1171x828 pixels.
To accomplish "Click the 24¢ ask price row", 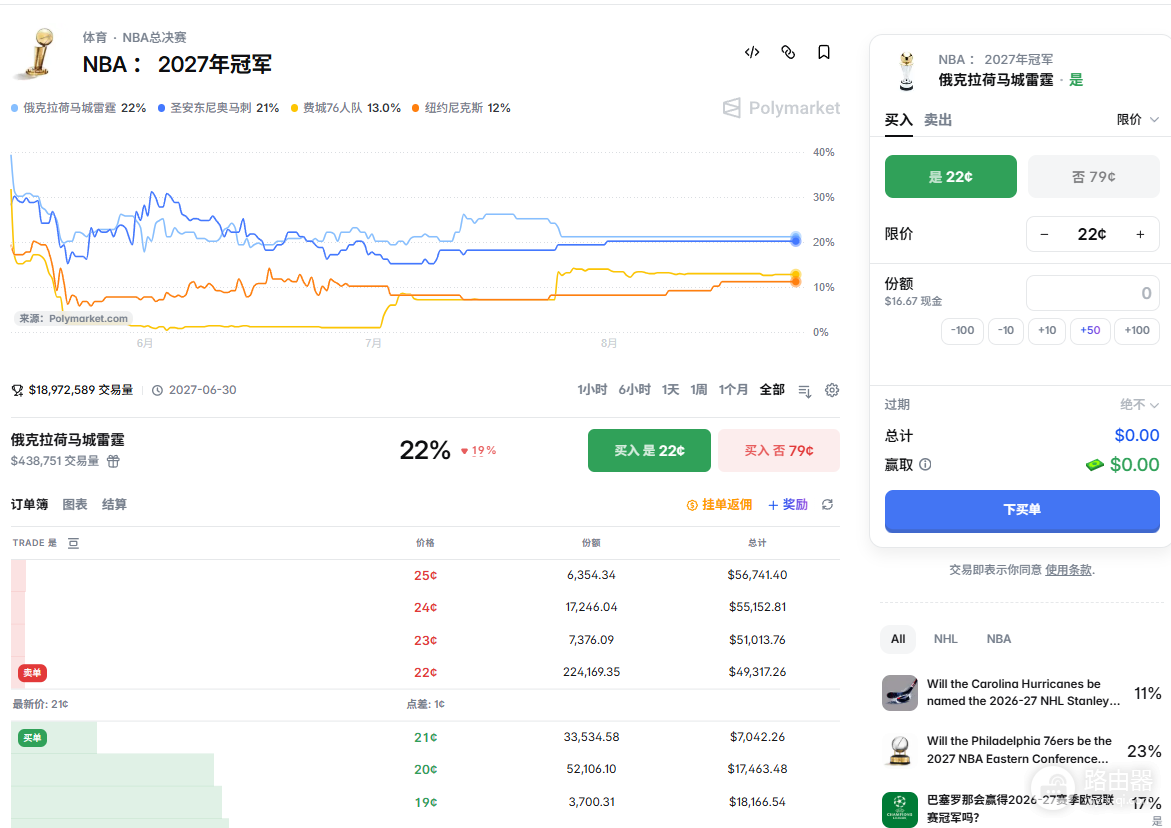I will pyautogui.click(x=425, y=608).
